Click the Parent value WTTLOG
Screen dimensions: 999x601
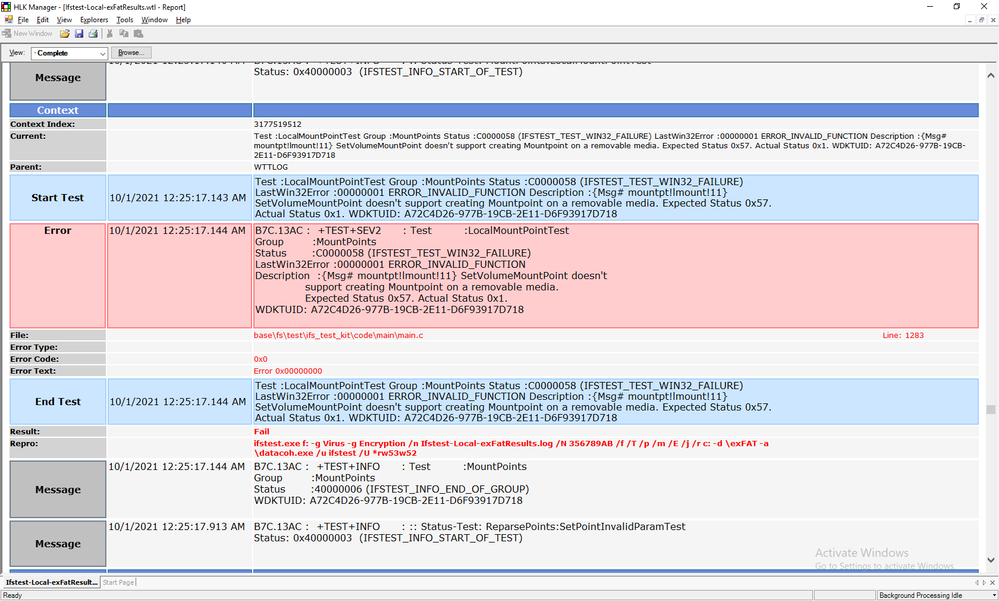pyautogui.click(x=271, y=167)
